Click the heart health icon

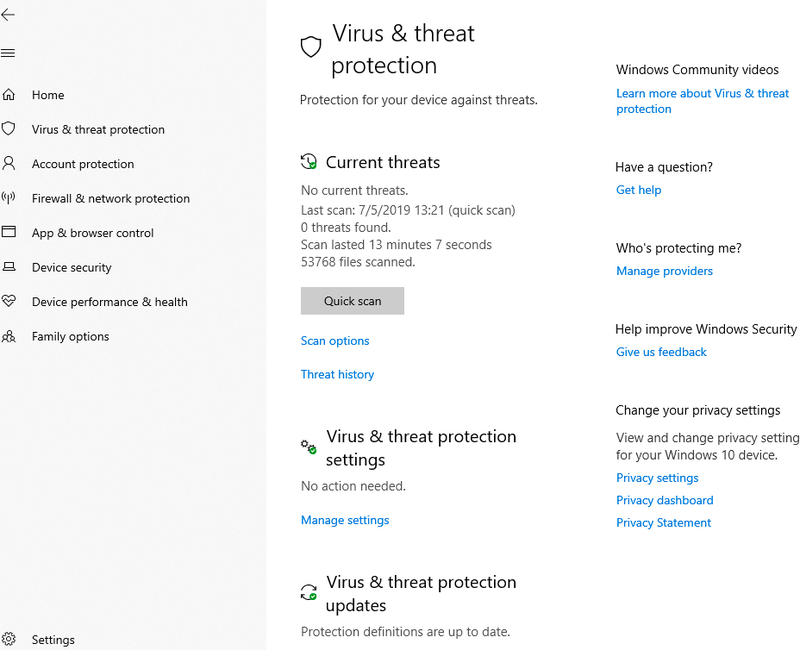(x=9, y=301)
